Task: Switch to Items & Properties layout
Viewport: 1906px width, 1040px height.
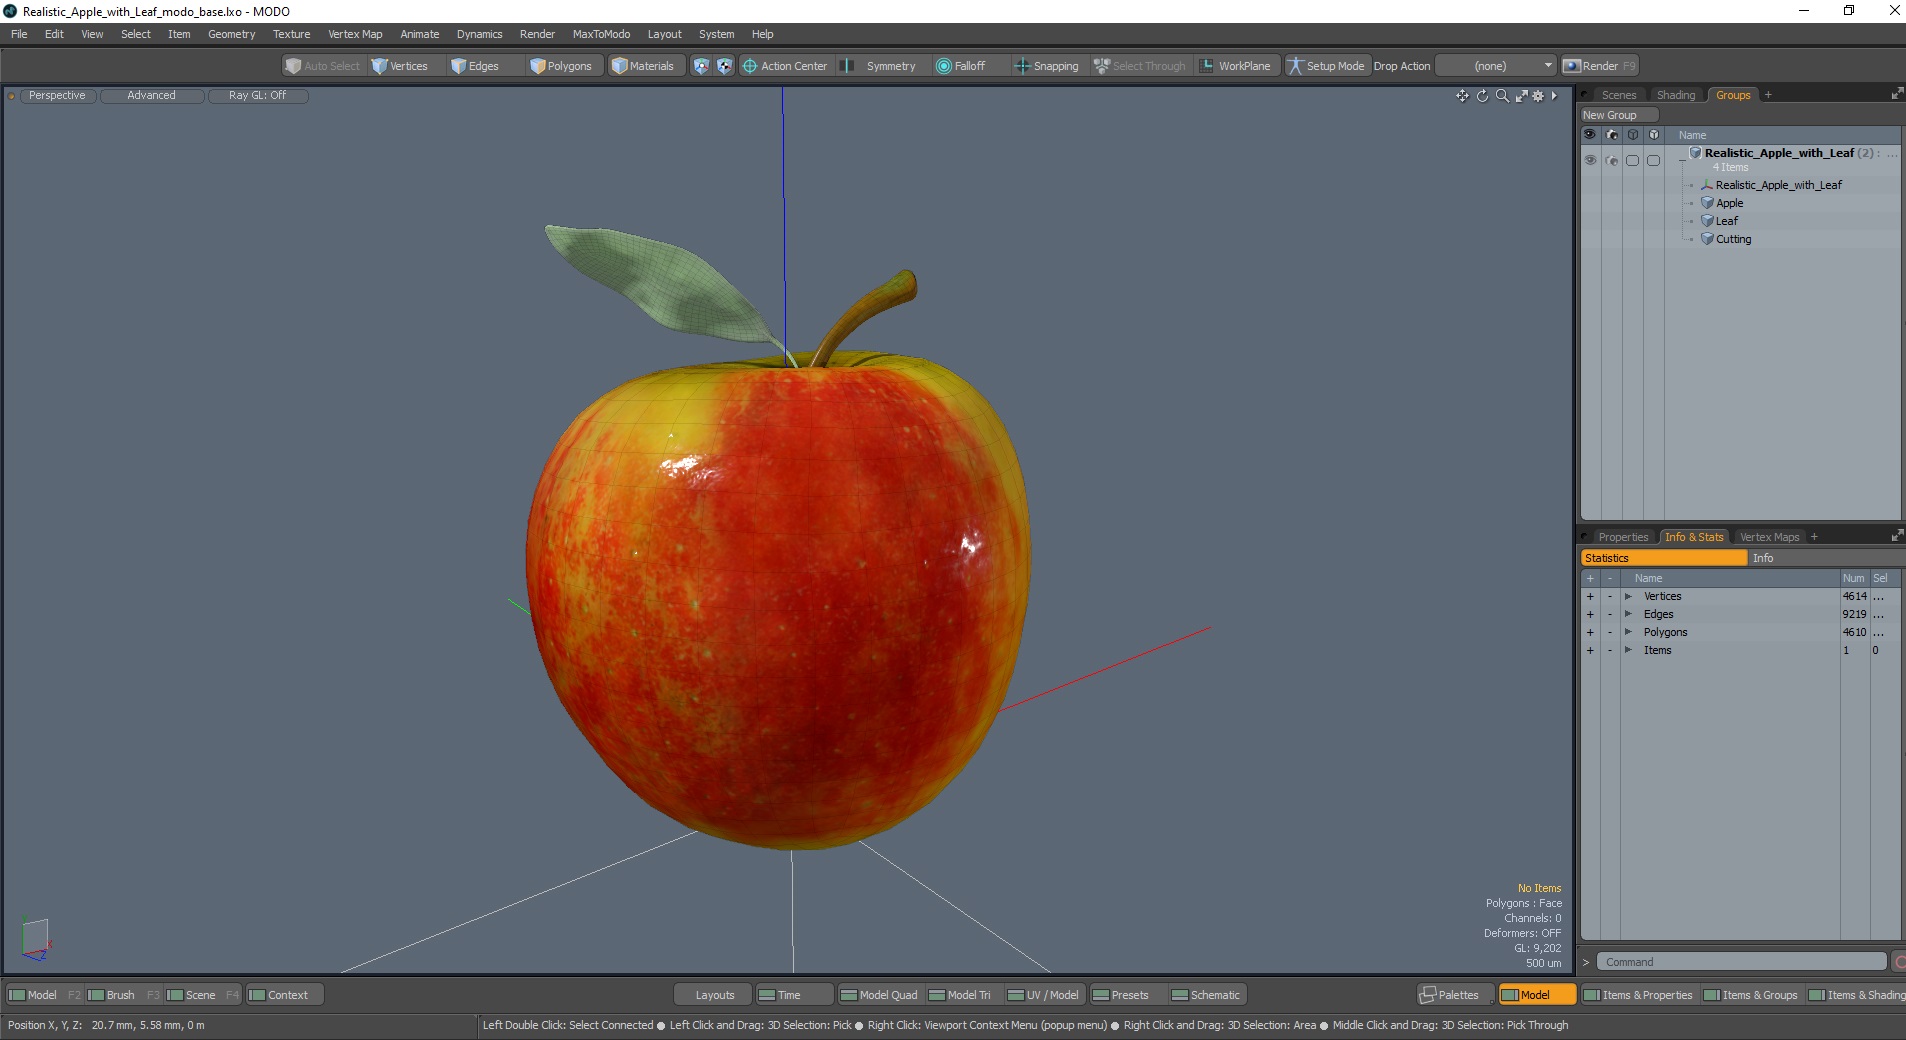Action: tap(1638, 995)
